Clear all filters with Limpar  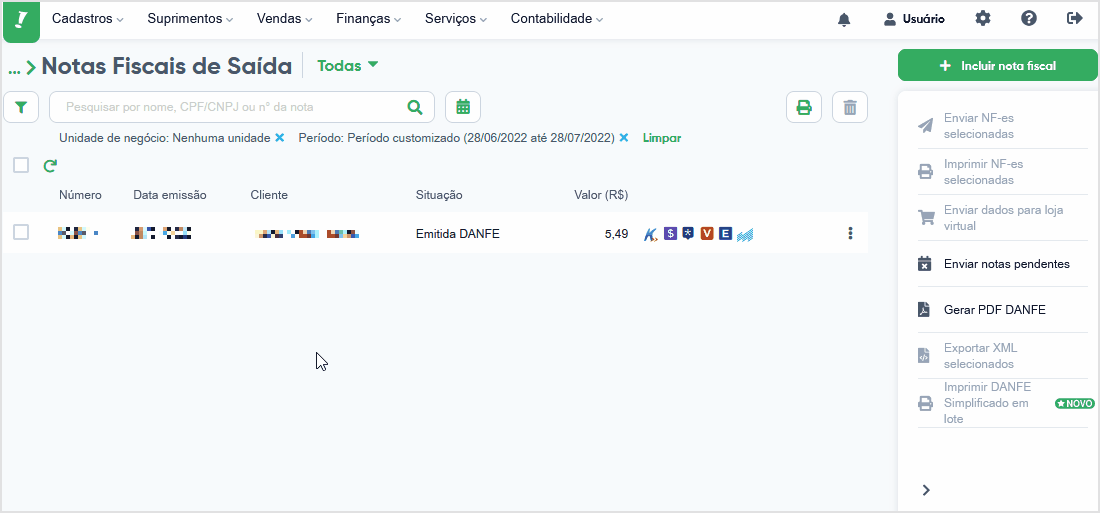point(662,138)
